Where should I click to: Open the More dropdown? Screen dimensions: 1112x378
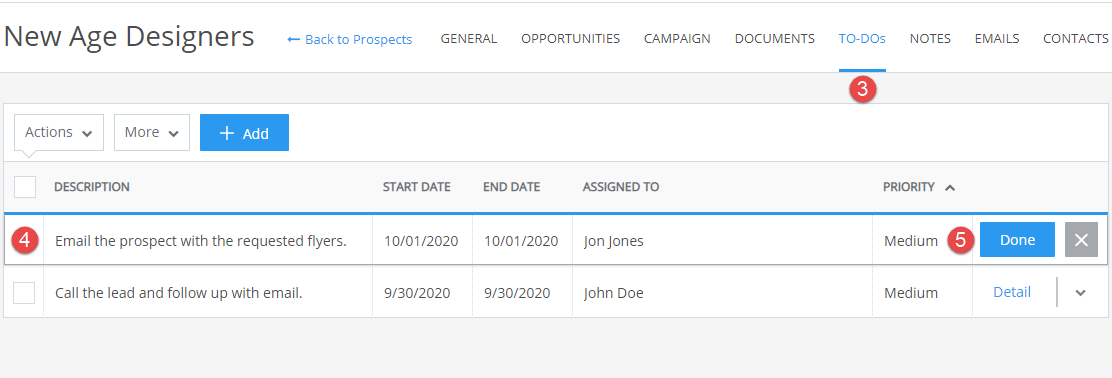(152, 133)
